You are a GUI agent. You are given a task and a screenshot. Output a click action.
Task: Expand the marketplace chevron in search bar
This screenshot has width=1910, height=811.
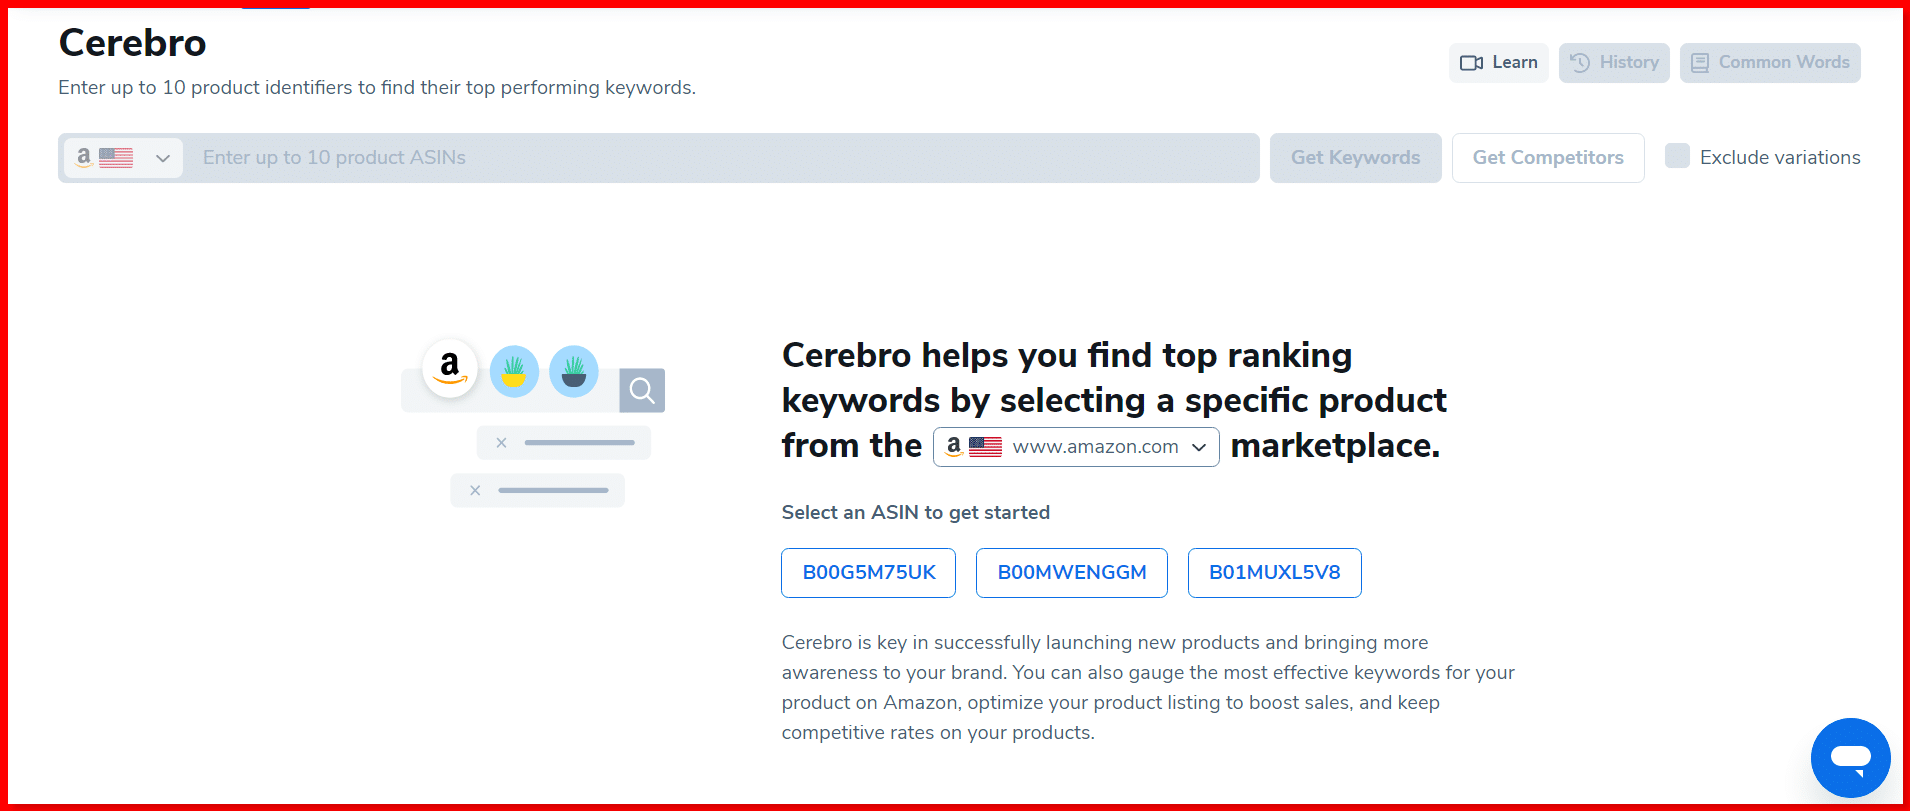[x=163, y=158]
